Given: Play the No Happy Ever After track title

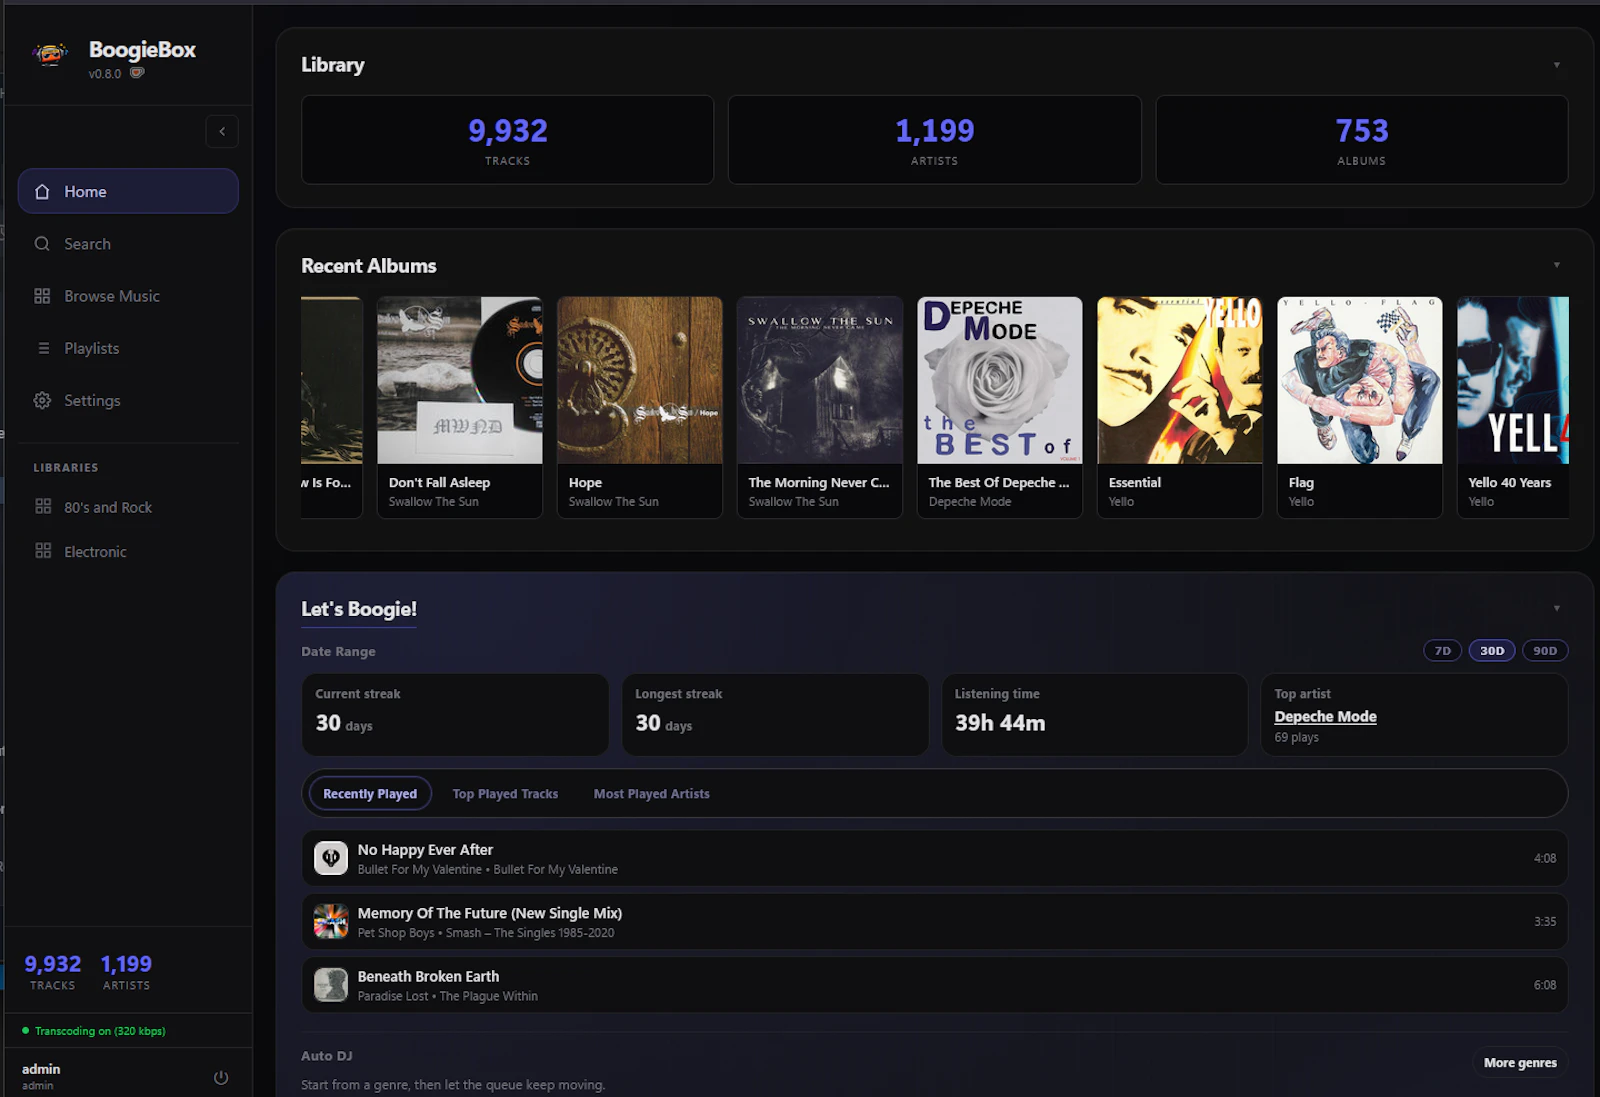Looking at the screenshot, I should pyautogui.click(x=425, y=850).
